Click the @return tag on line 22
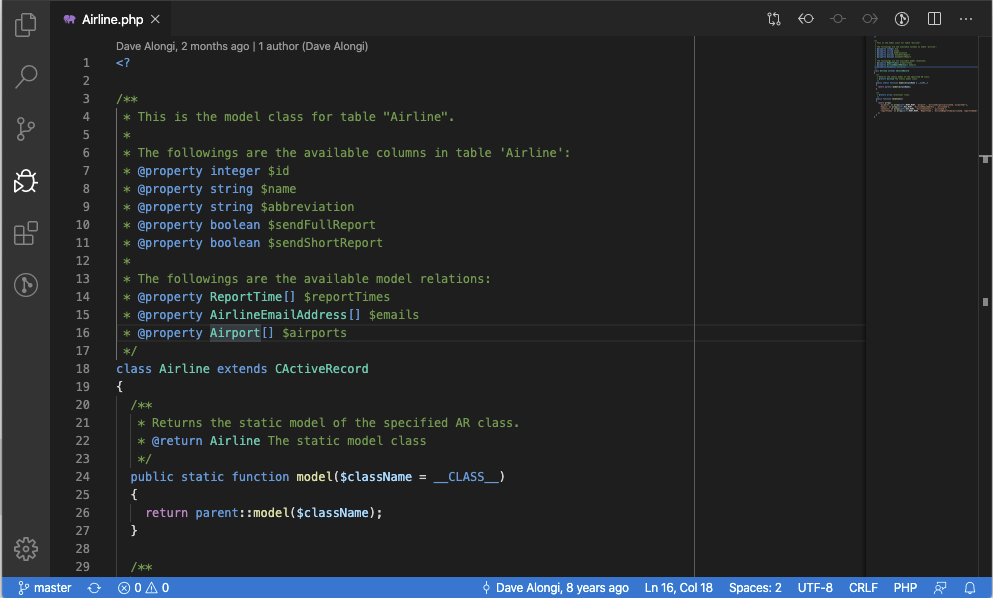The height and width of the screenshot is (598, 993). pos(177,441)
